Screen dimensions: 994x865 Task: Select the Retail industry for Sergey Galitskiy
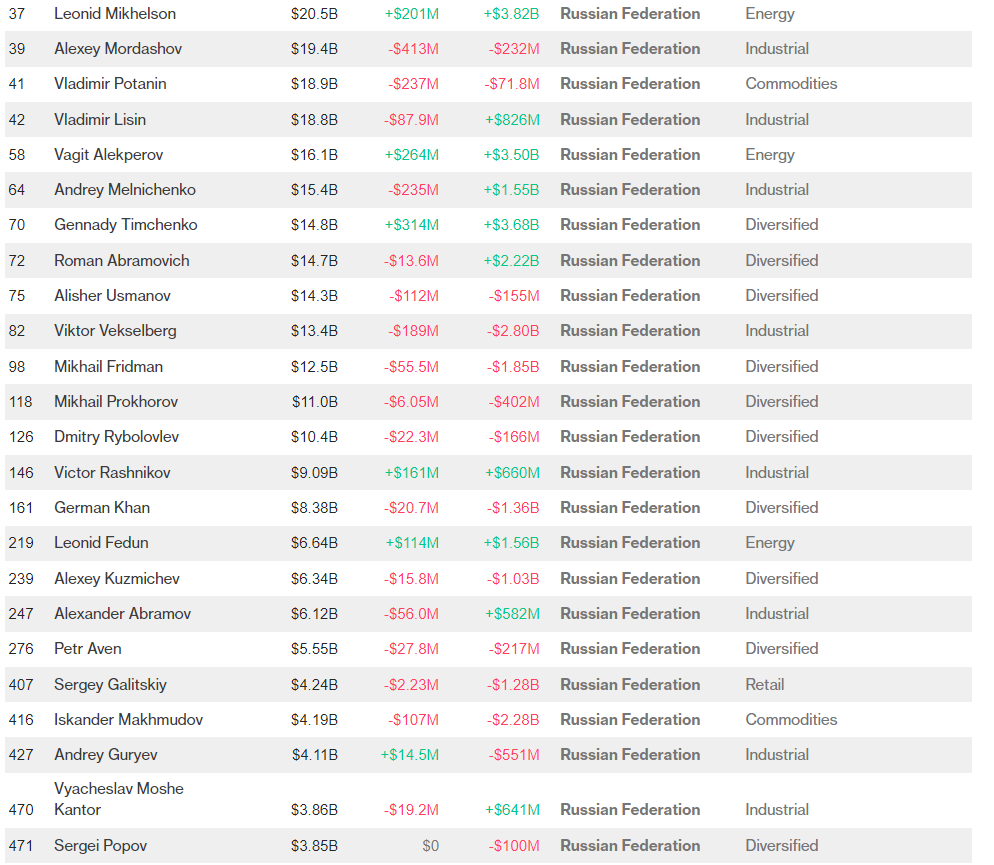764,685
